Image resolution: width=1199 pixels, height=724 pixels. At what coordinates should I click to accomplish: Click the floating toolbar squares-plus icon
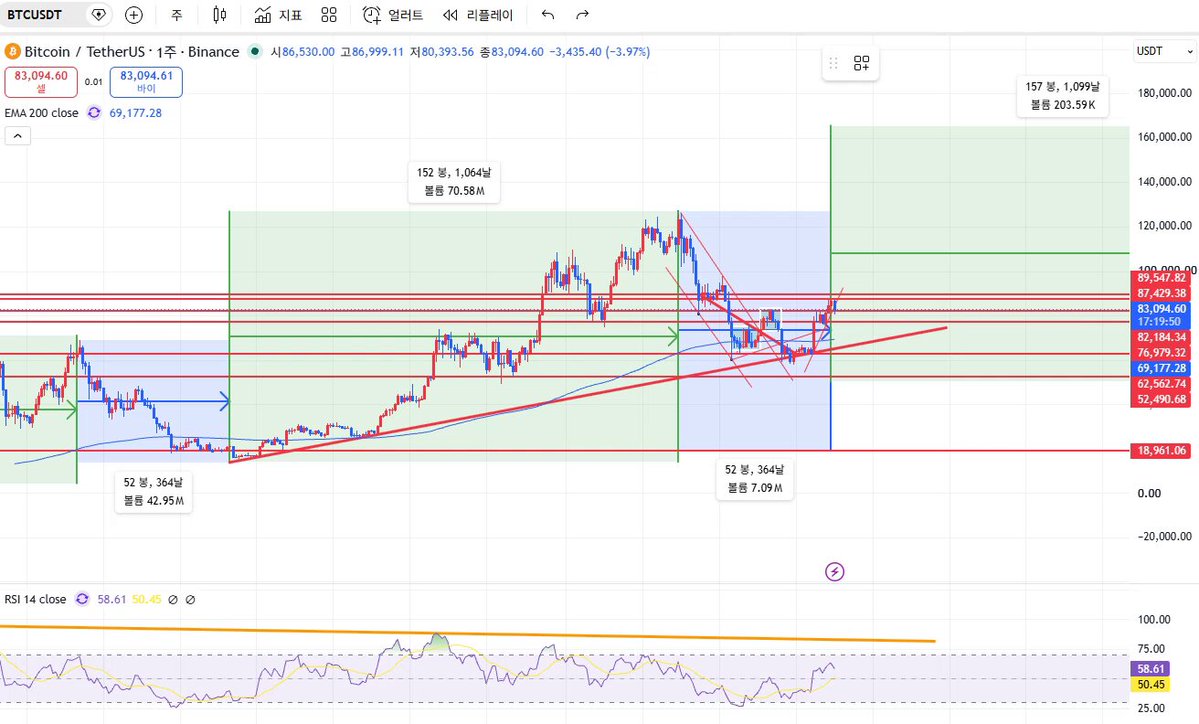tap(862, 63)
